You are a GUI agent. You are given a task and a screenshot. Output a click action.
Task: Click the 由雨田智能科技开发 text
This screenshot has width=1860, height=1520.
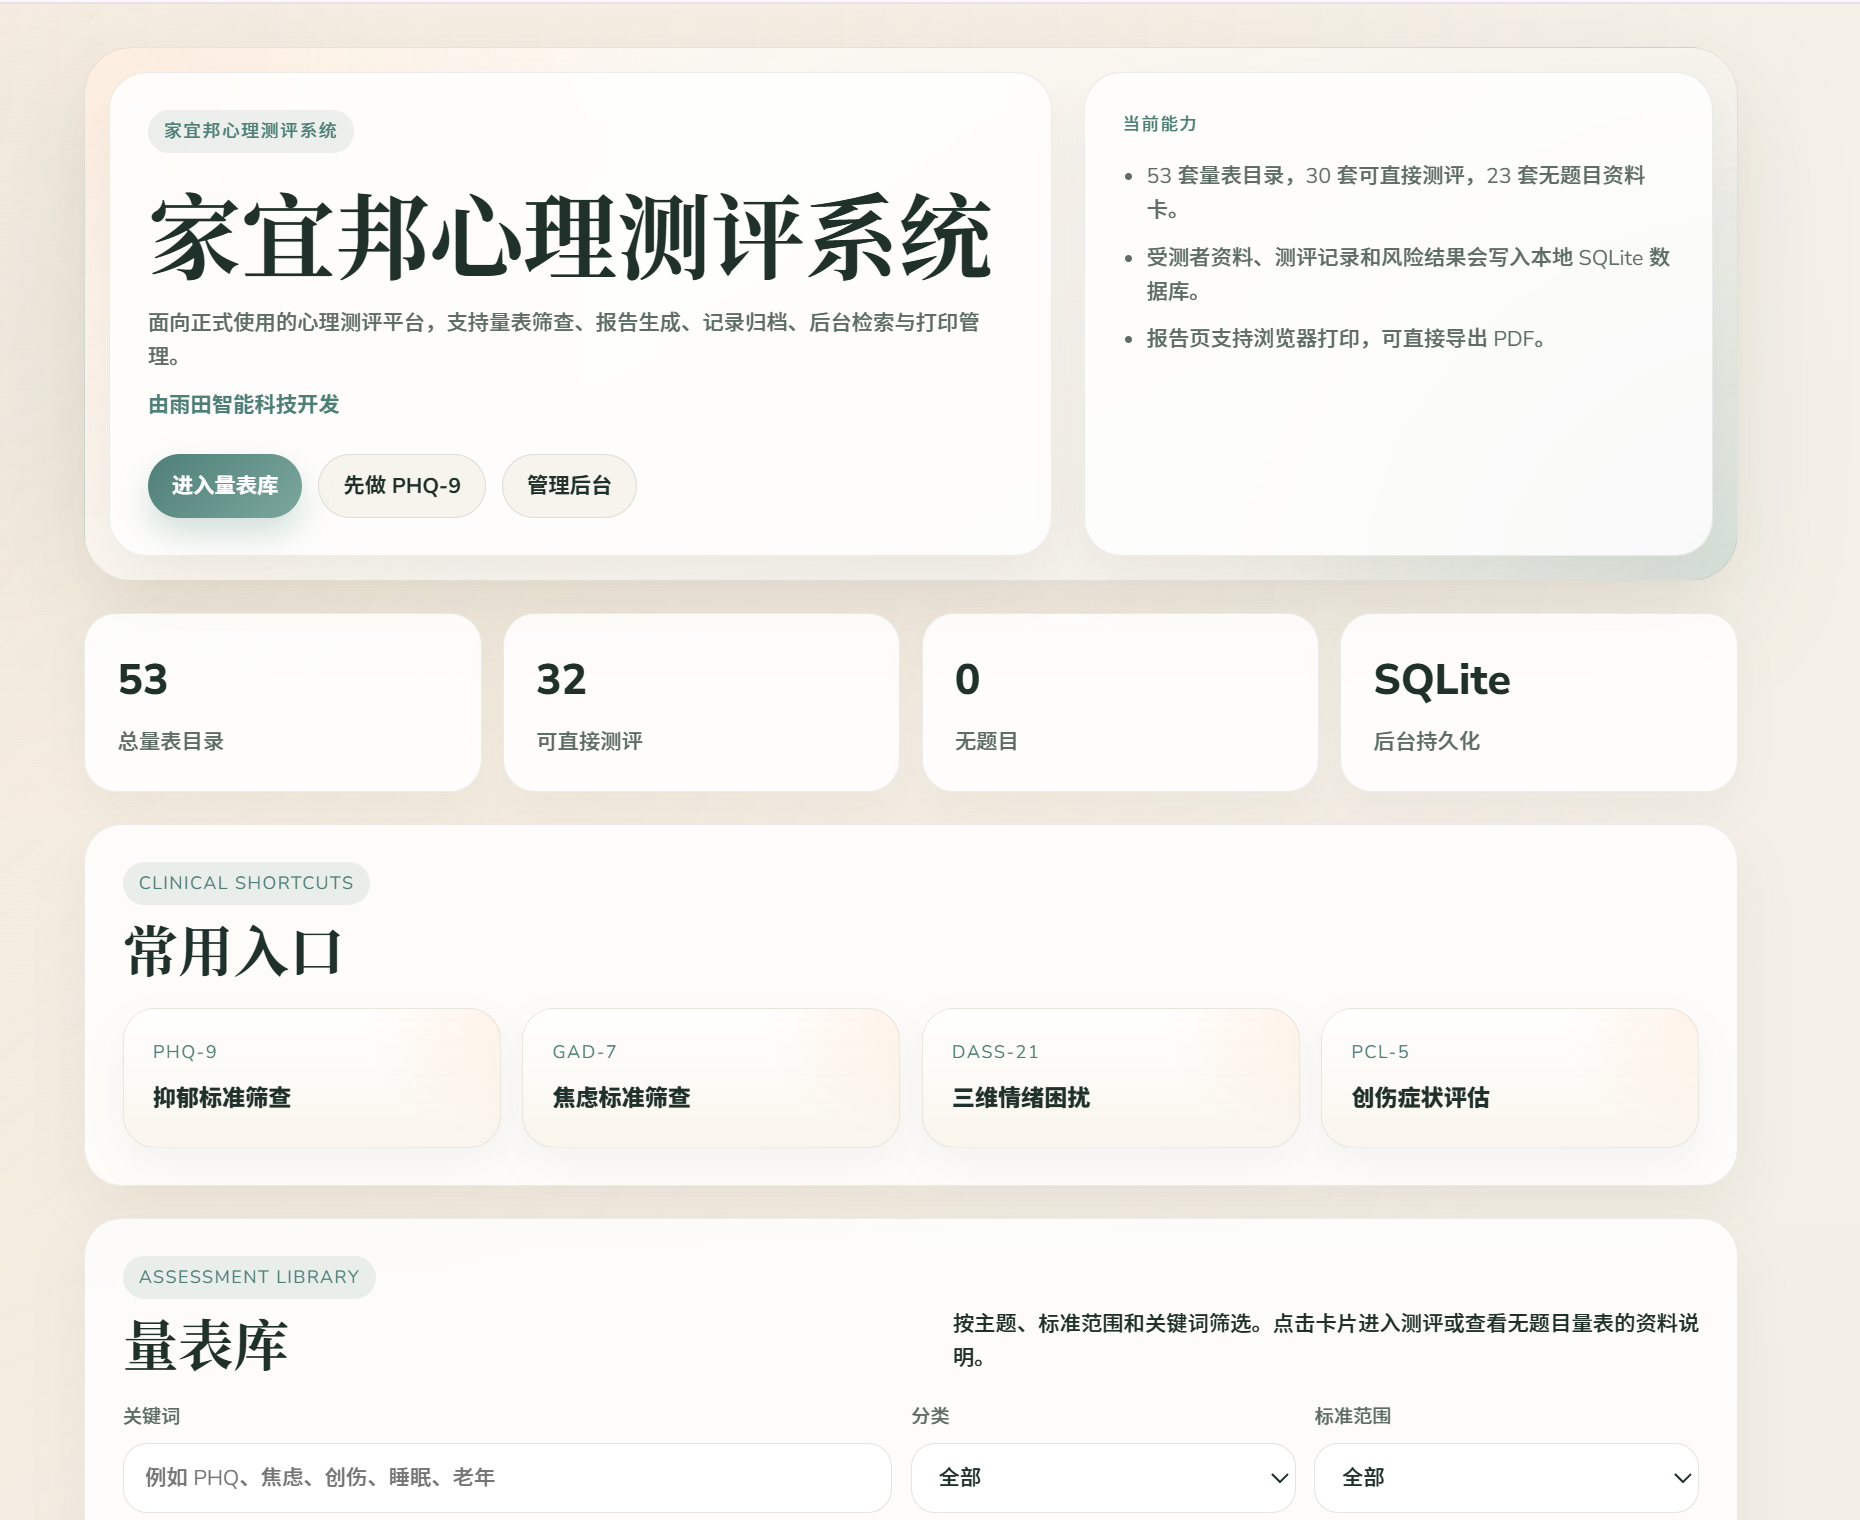(244, 404)
